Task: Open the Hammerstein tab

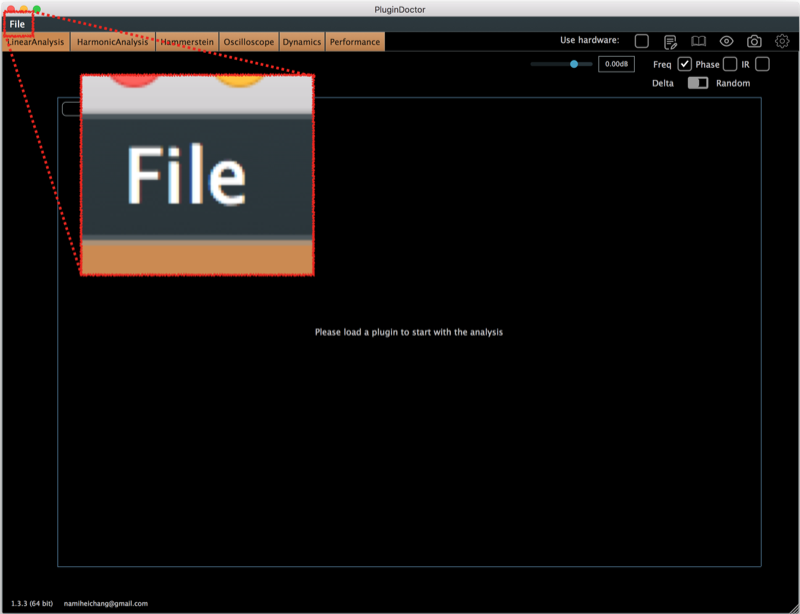Action: click(187, 42)
